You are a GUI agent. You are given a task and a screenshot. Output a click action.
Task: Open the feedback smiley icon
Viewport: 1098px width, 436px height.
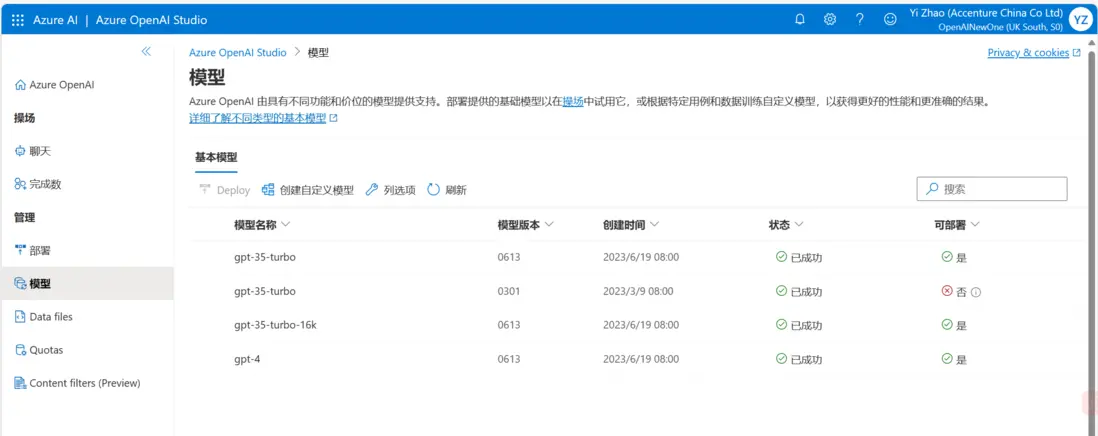[x=890, y=20]
